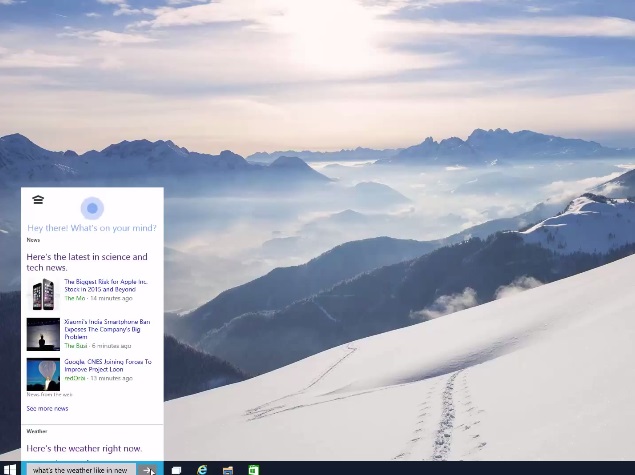Image resolution: width=635 pixels, height=475 pixels.
Task: Open the Store app on the taskbar
Action: click(254, 469)
